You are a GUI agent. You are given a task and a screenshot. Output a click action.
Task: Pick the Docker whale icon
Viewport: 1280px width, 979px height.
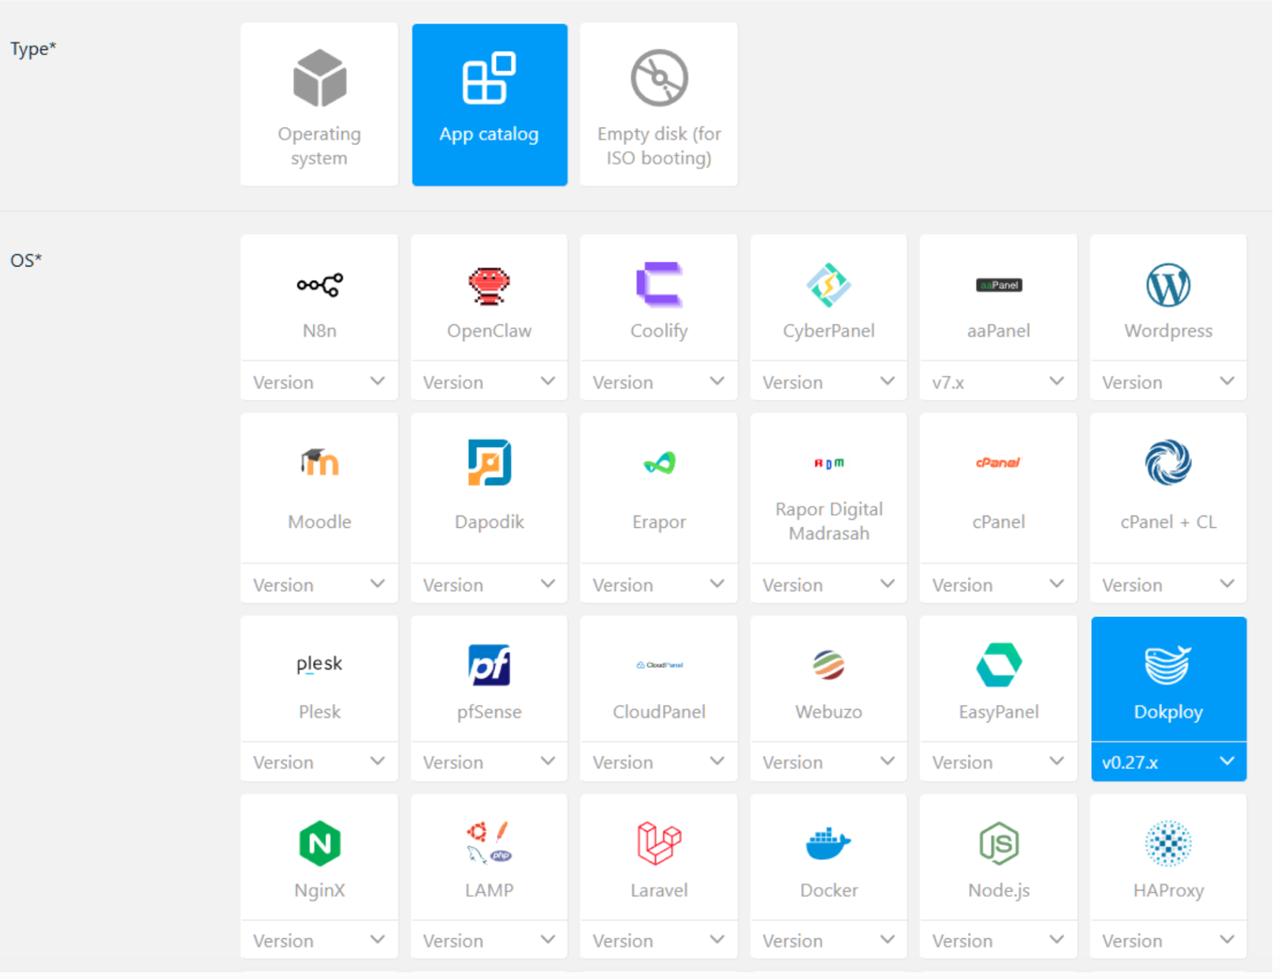click(x=828, y=843)
